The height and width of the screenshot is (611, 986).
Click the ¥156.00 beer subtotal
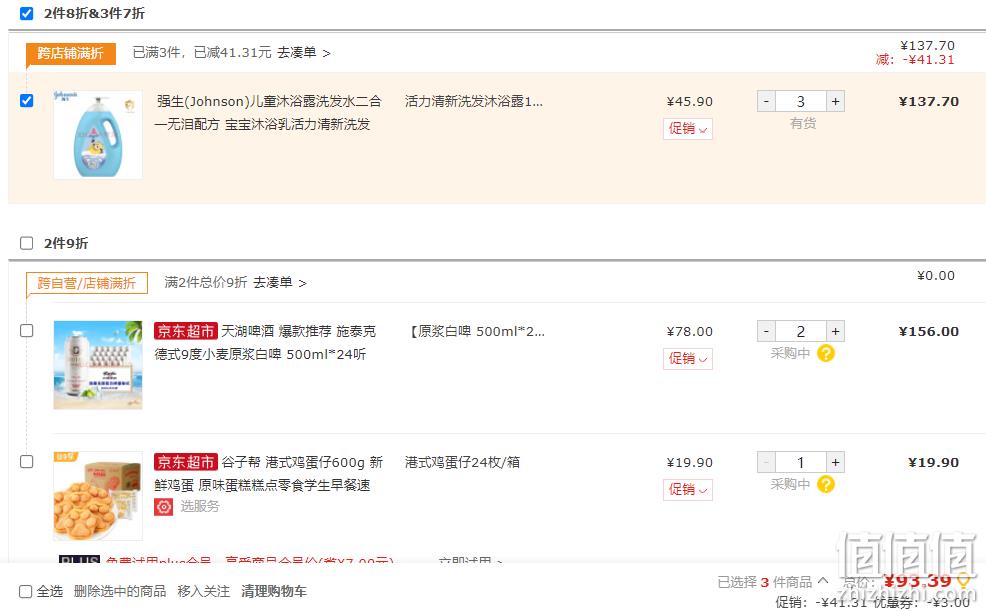pos(929,331)
